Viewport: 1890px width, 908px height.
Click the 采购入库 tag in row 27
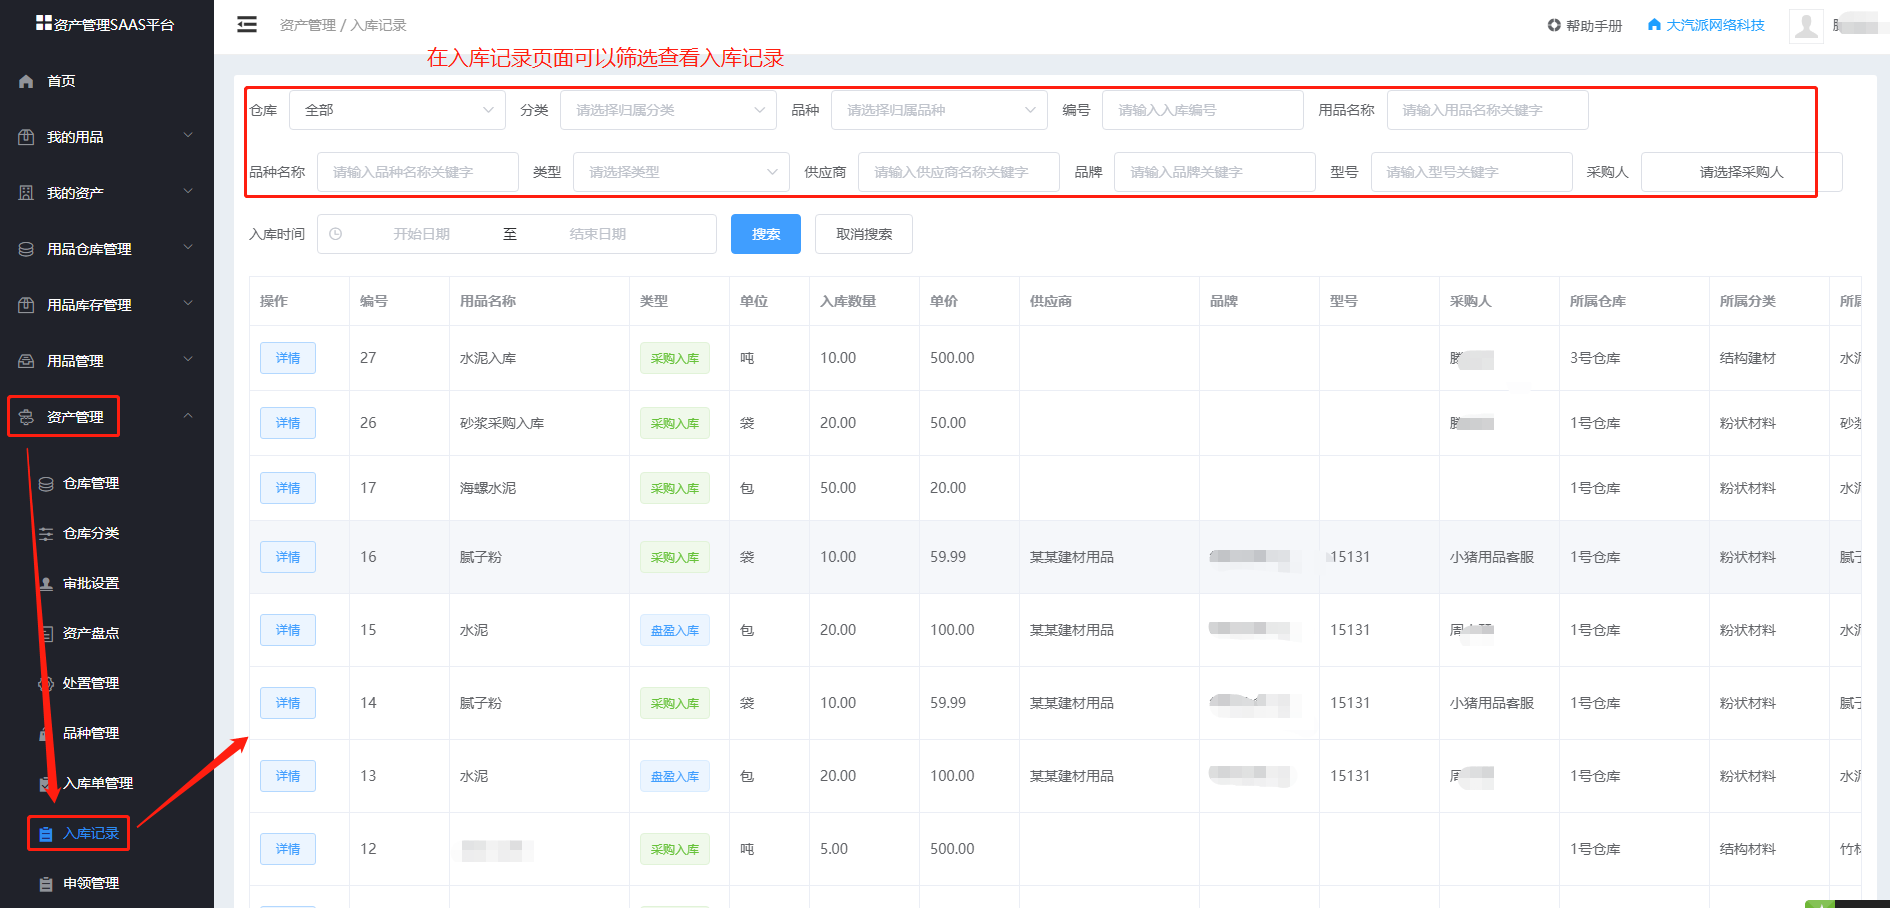coord(675,358)
